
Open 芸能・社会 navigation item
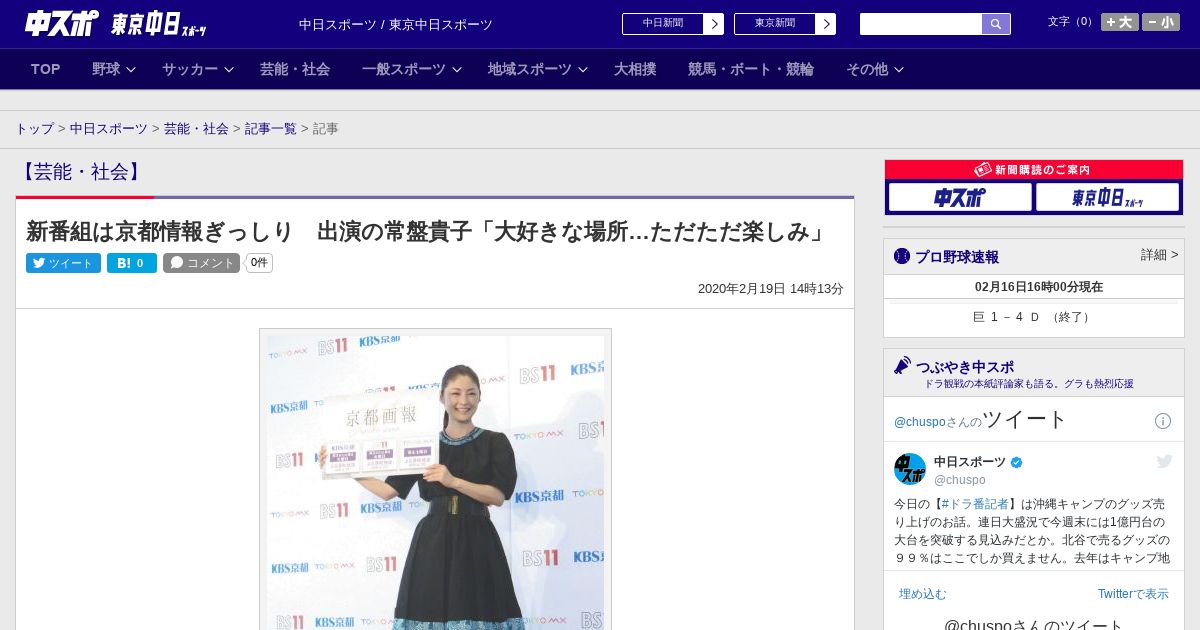[x=295, y=69]
